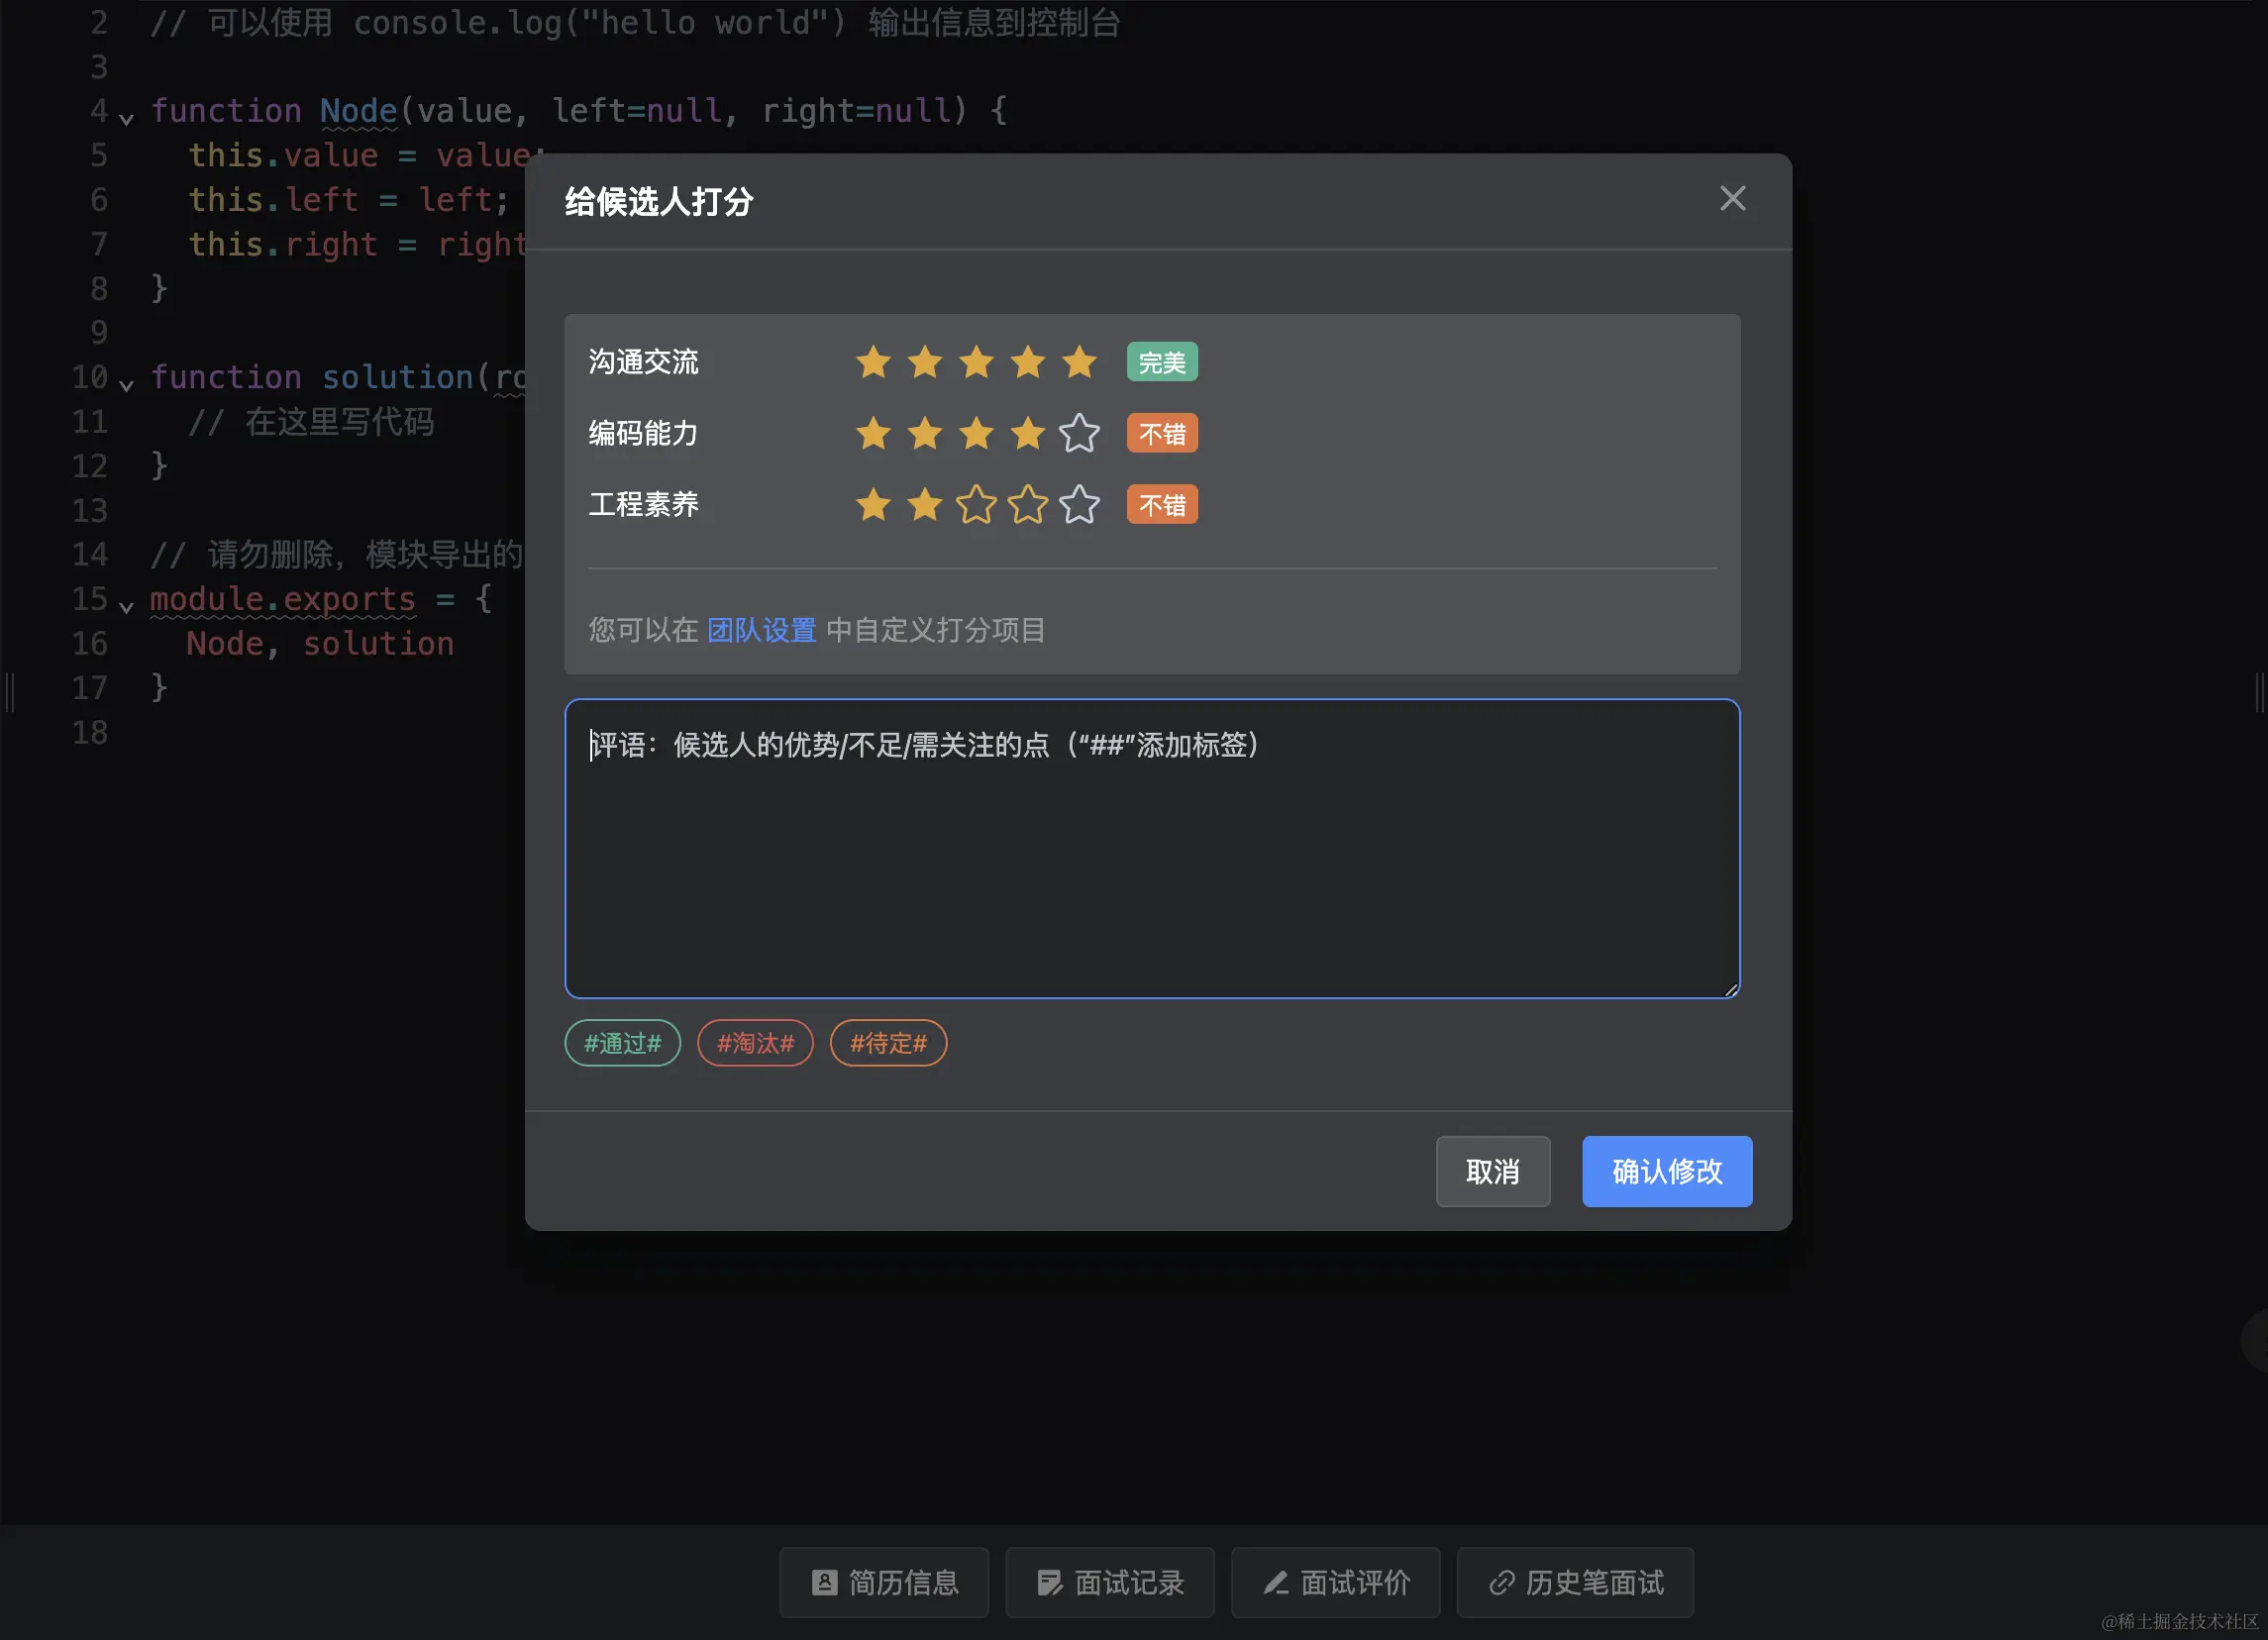Open 简历信息 panel with resume icon

tap(884, 1582)
